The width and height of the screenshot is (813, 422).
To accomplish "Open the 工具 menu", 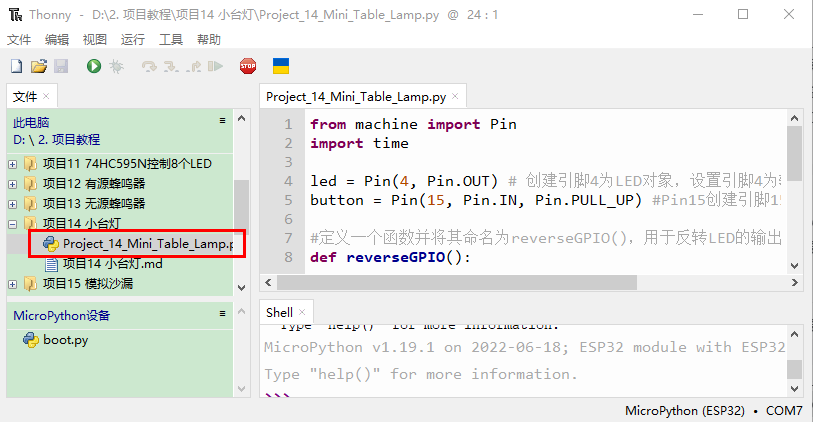I will point(171,40).
